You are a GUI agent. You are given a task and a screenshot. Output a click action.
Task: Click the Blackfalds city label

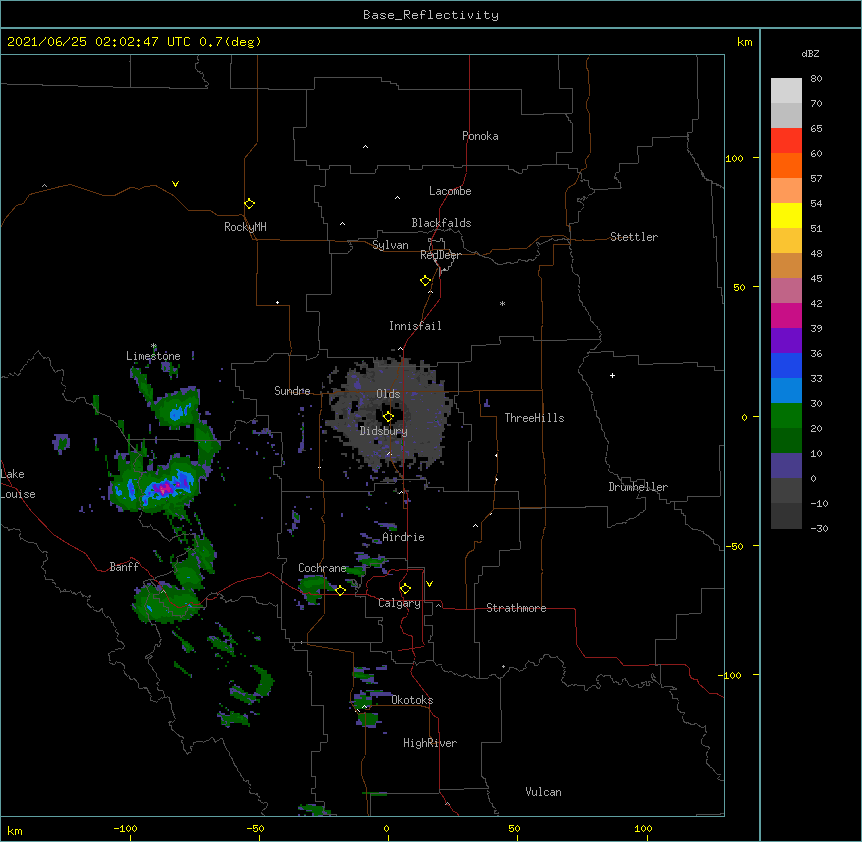(x=441, y=223)
